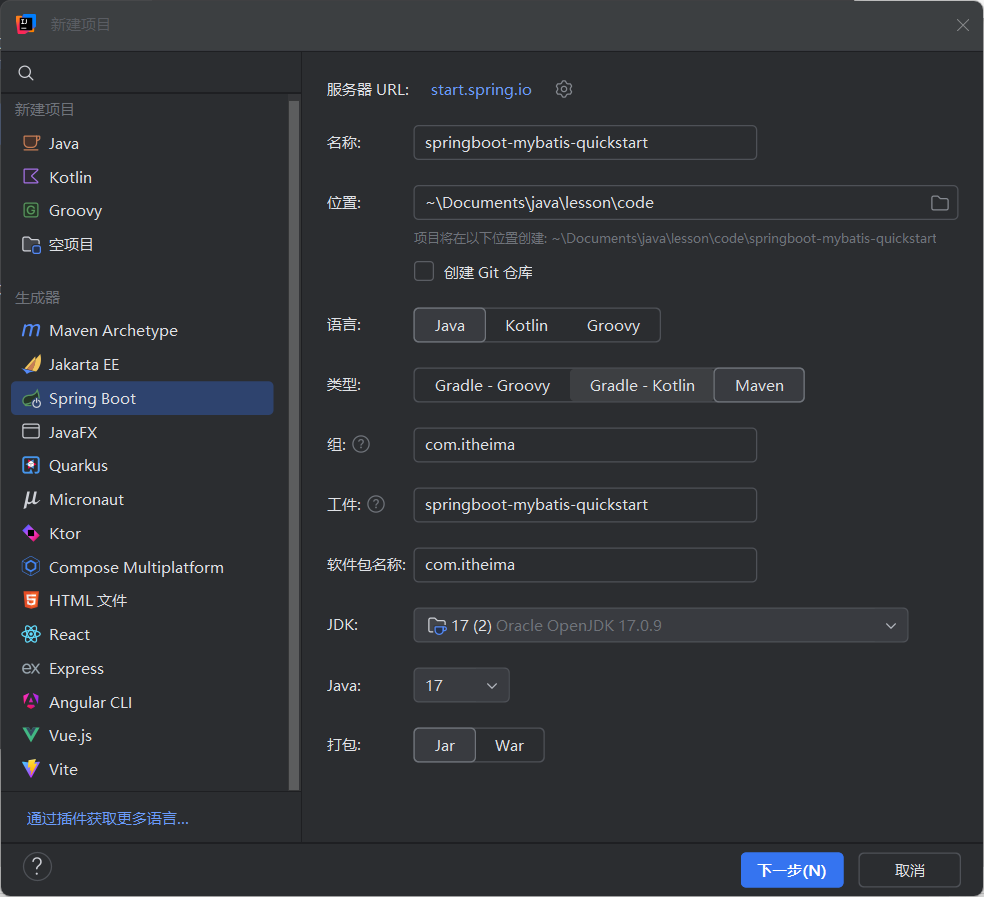Select Quarkus generator label
Viewport: 984px width, 897px height.
click(78, 465)
